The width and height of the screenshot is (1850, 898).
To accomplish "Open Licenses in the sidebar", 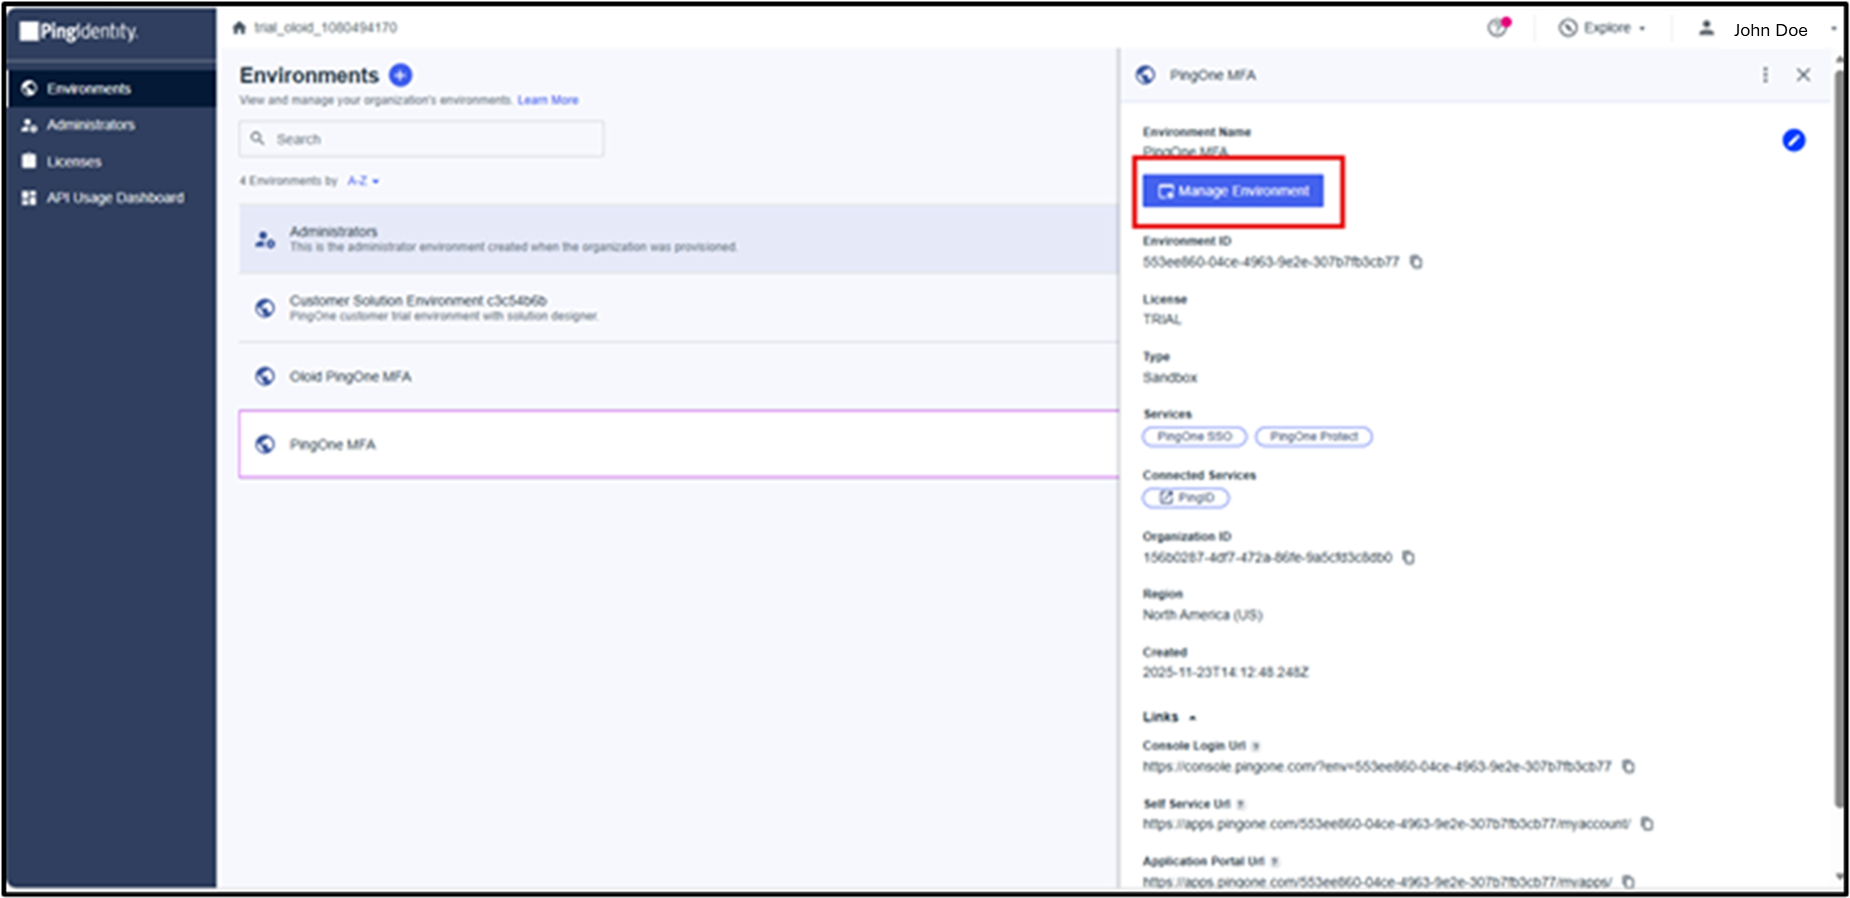I will 111,162.
